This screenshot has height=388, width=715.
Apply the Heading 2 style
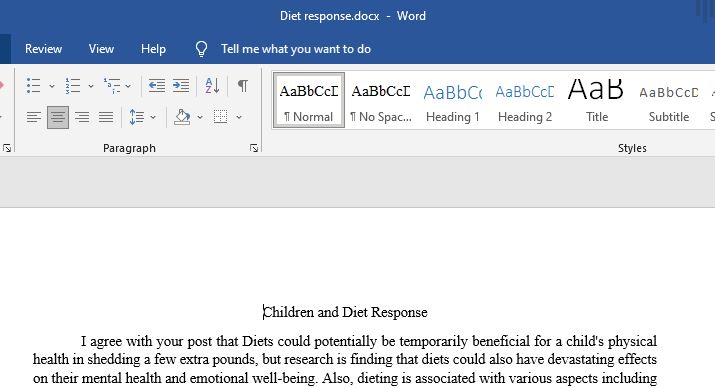pos(525,100)
